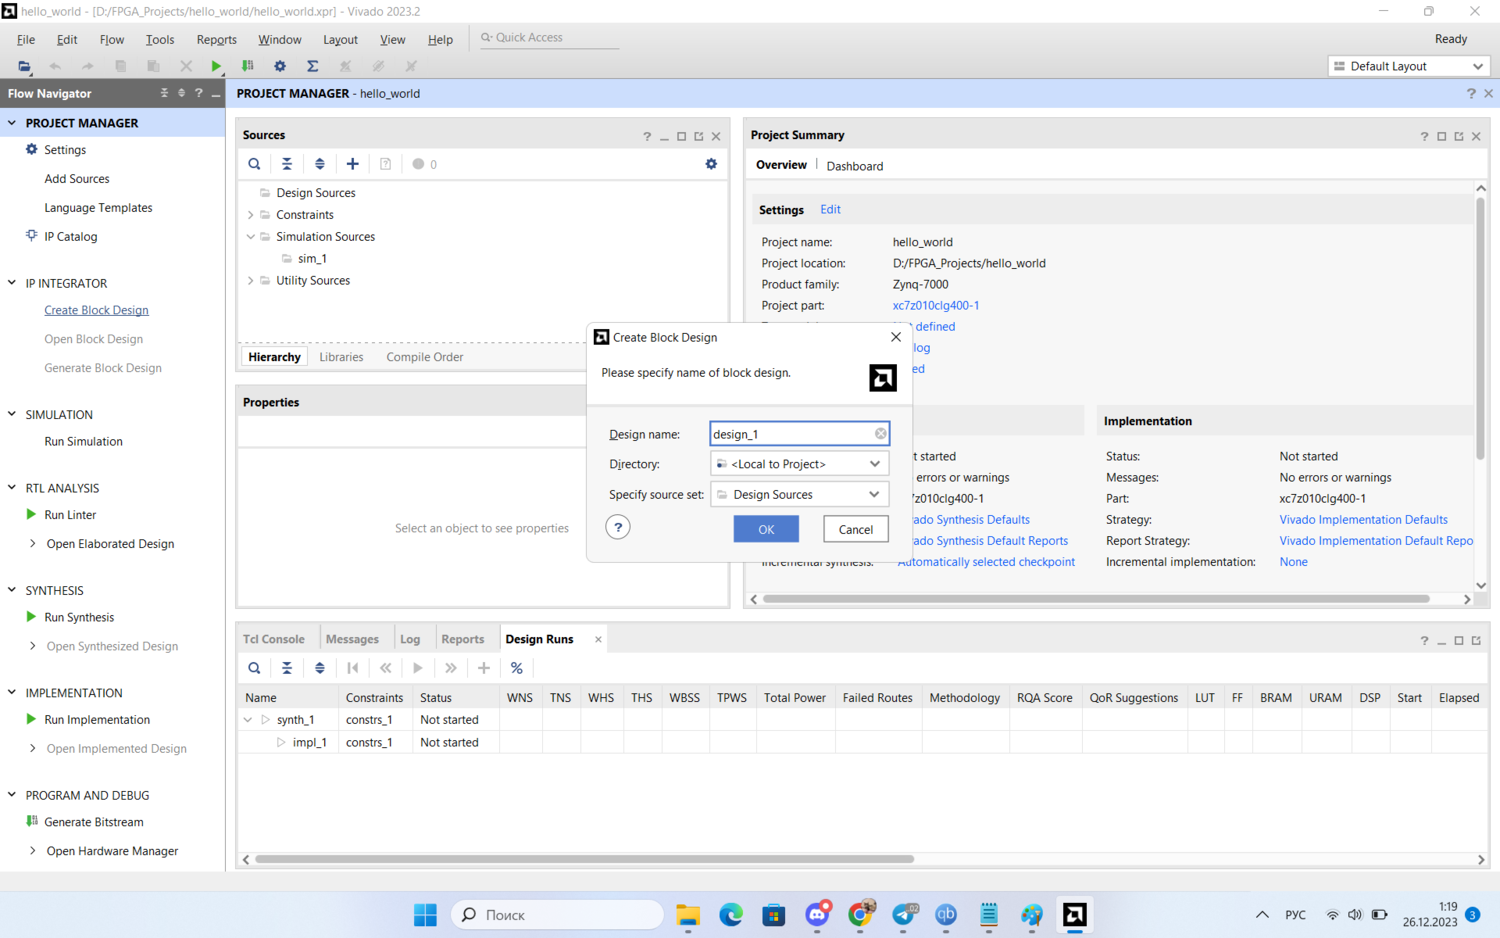This screenshot has width=1500, height=938.
Task: Expand the Constraints tree node
Action: pos(251,215)
